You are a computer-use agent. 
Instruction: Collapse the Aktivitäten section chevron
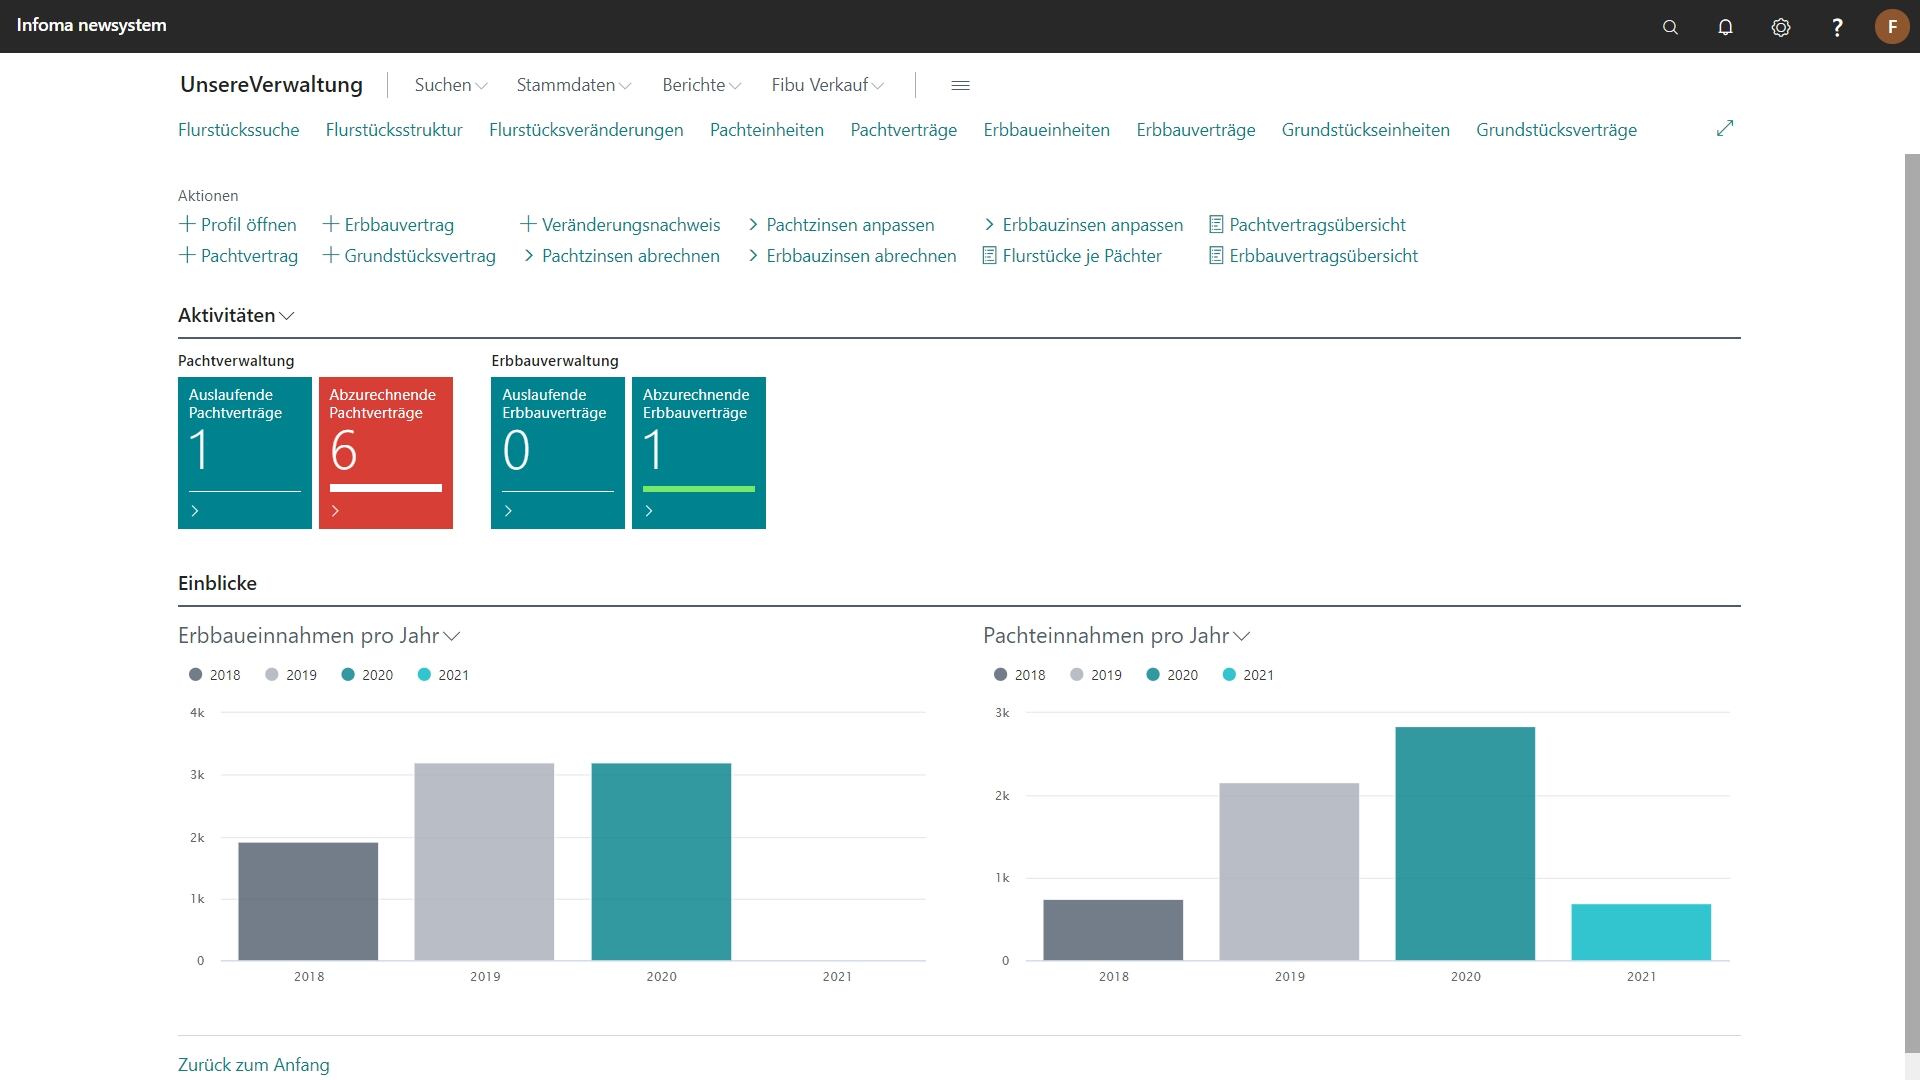click(x=287, y=316)
